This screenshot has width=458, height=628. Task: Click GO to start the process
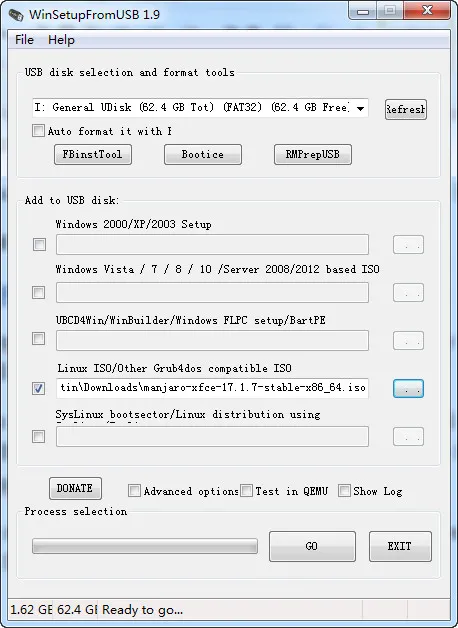pos(312,546)
